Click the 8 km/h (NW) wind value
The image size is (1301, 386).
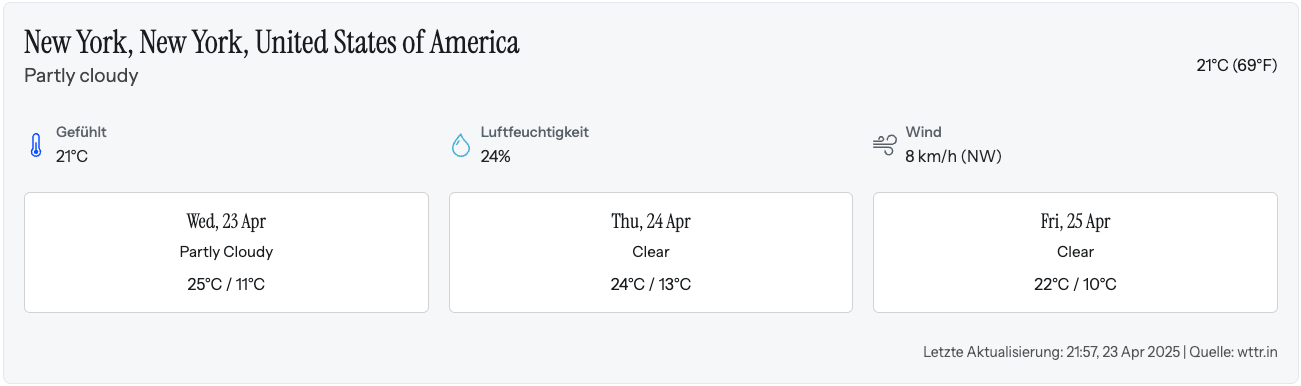953,157
